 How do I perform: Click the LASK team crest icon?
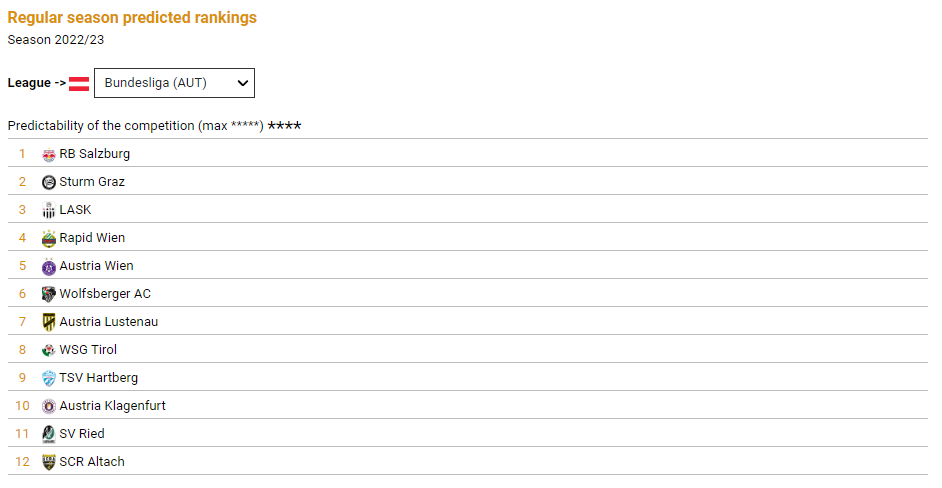tap(49, 210)
